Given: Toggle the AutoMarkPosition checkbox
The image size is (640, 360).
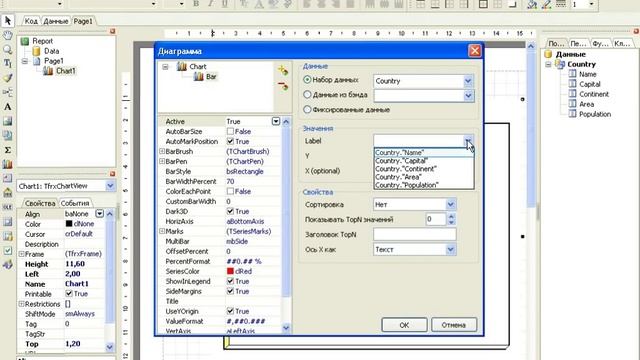Looking at the screenshot, I should pyautogui.click(x=230, y=141).
